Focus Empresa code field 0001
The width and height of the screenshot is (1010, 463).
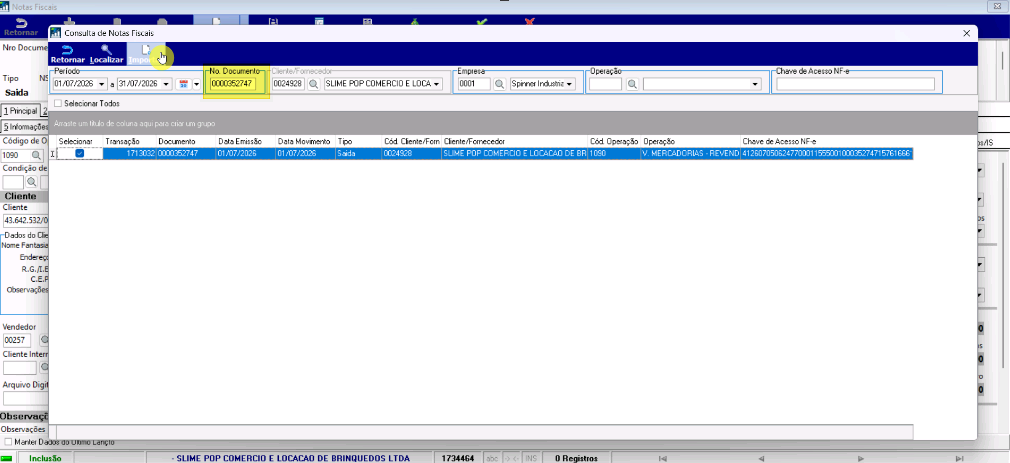tap(474, 84)
